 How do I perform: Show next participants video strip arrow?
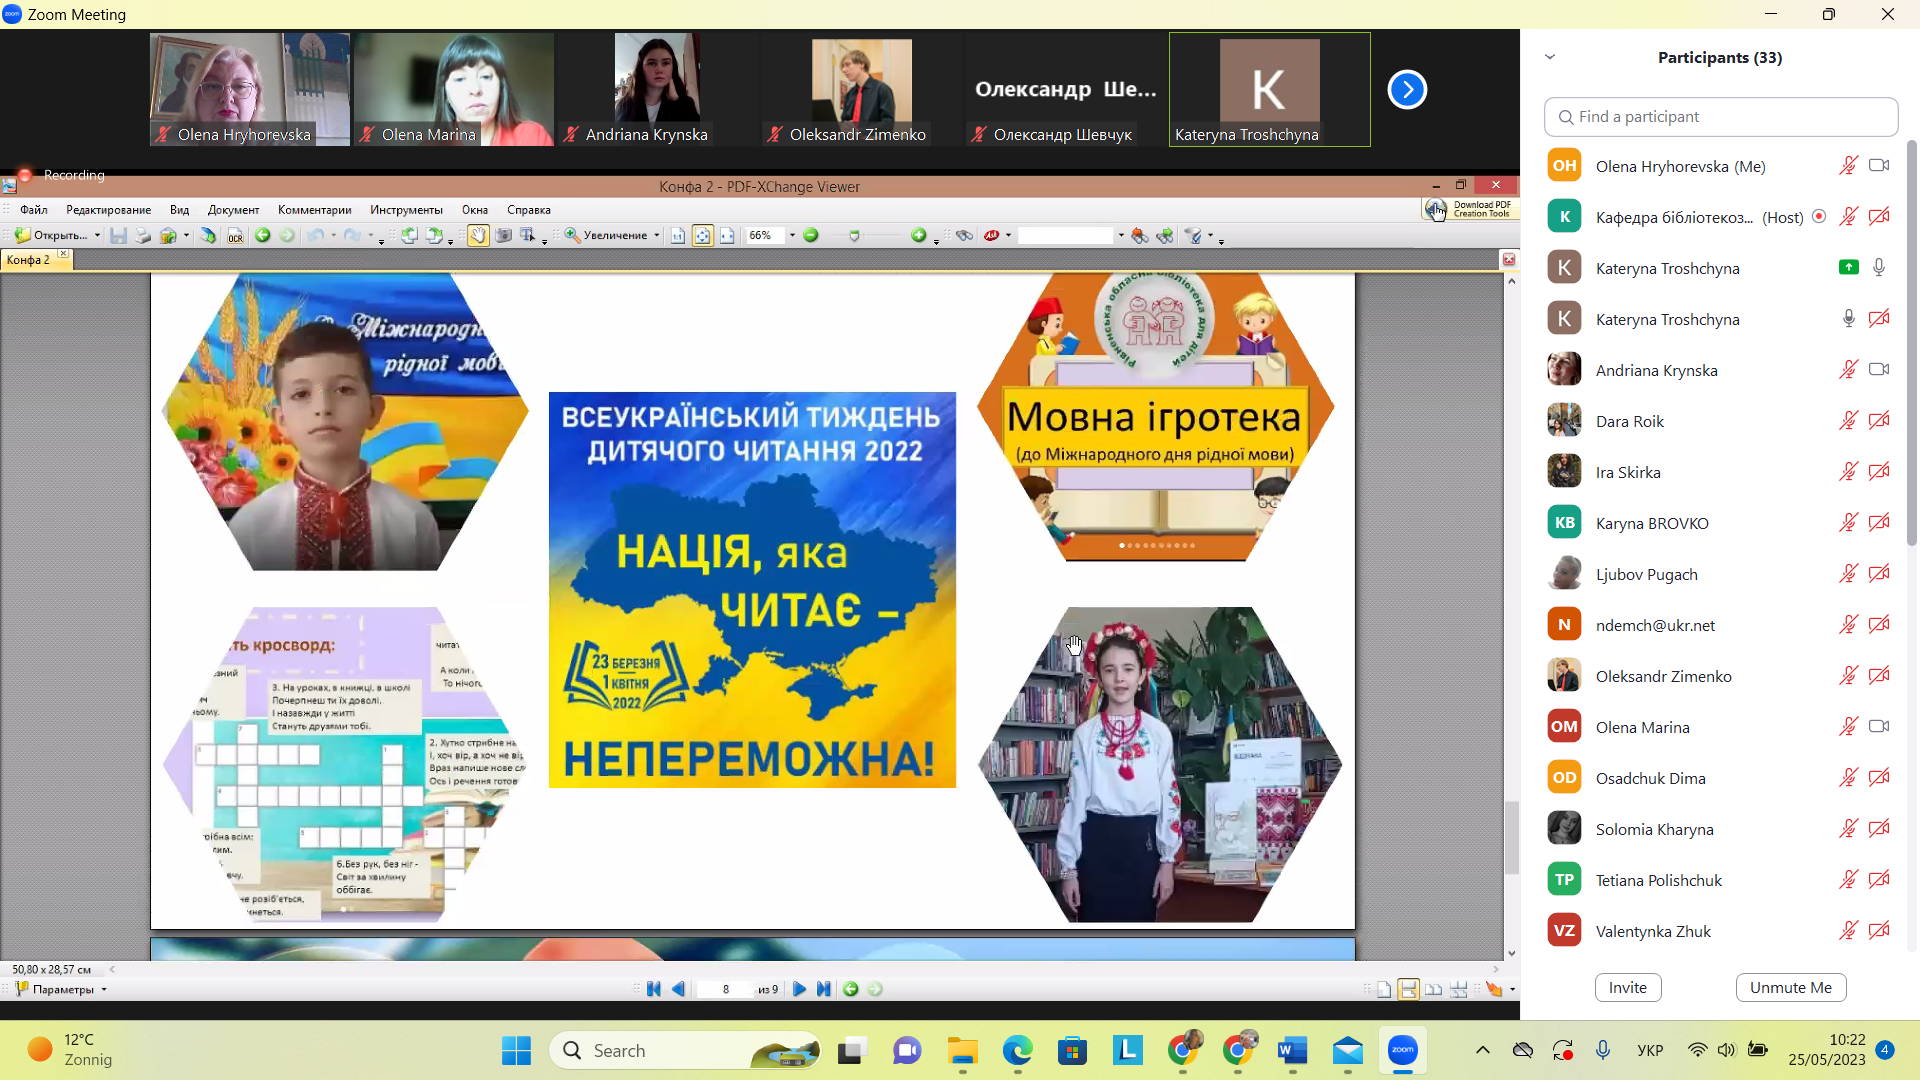click(1406, 90)
